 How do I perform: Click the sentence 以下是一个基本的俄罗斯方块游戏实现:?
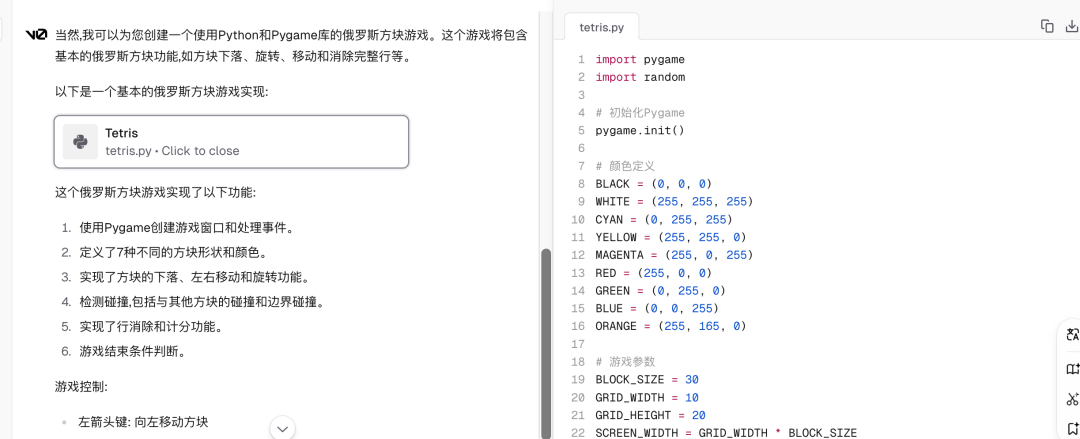(160, 91)
